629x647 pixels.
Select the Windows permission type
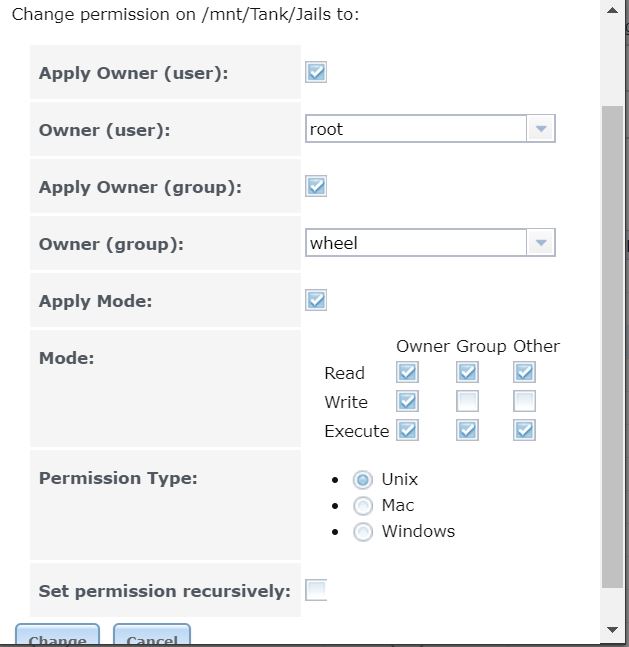364,532
